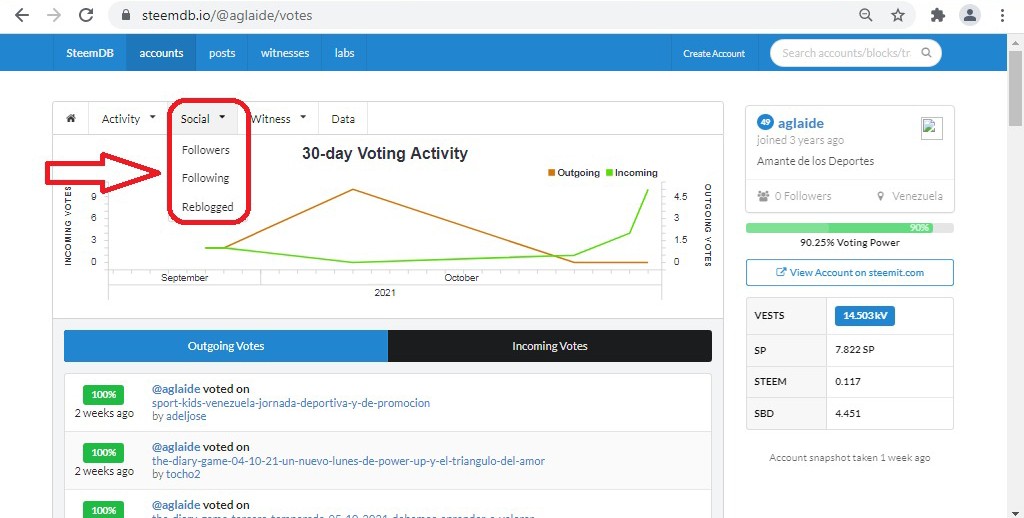1024x518 pixels.
Task: Open the account home icon tab
Action: tap(71, 118)
